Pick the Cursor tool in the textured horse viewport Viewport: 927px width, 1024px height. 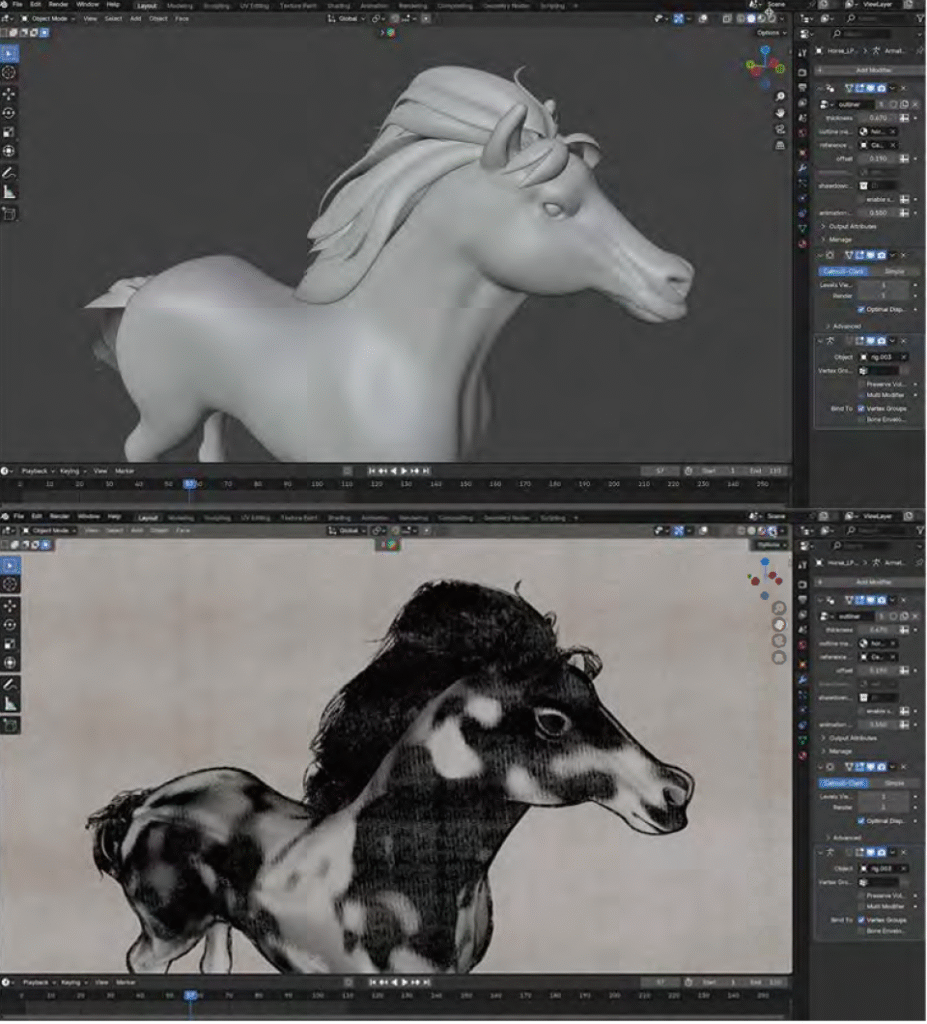point(9,584)
